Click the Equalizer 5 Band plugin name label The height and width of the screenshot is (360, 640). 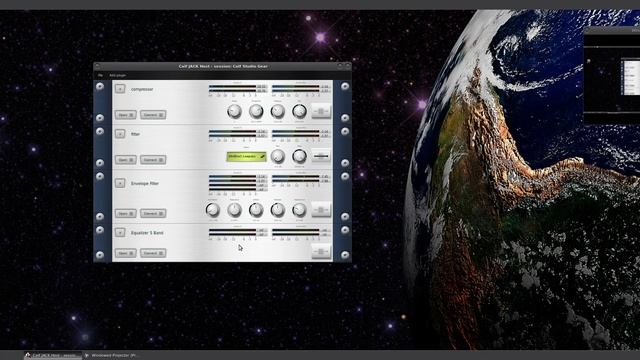[x=147, y=233]
